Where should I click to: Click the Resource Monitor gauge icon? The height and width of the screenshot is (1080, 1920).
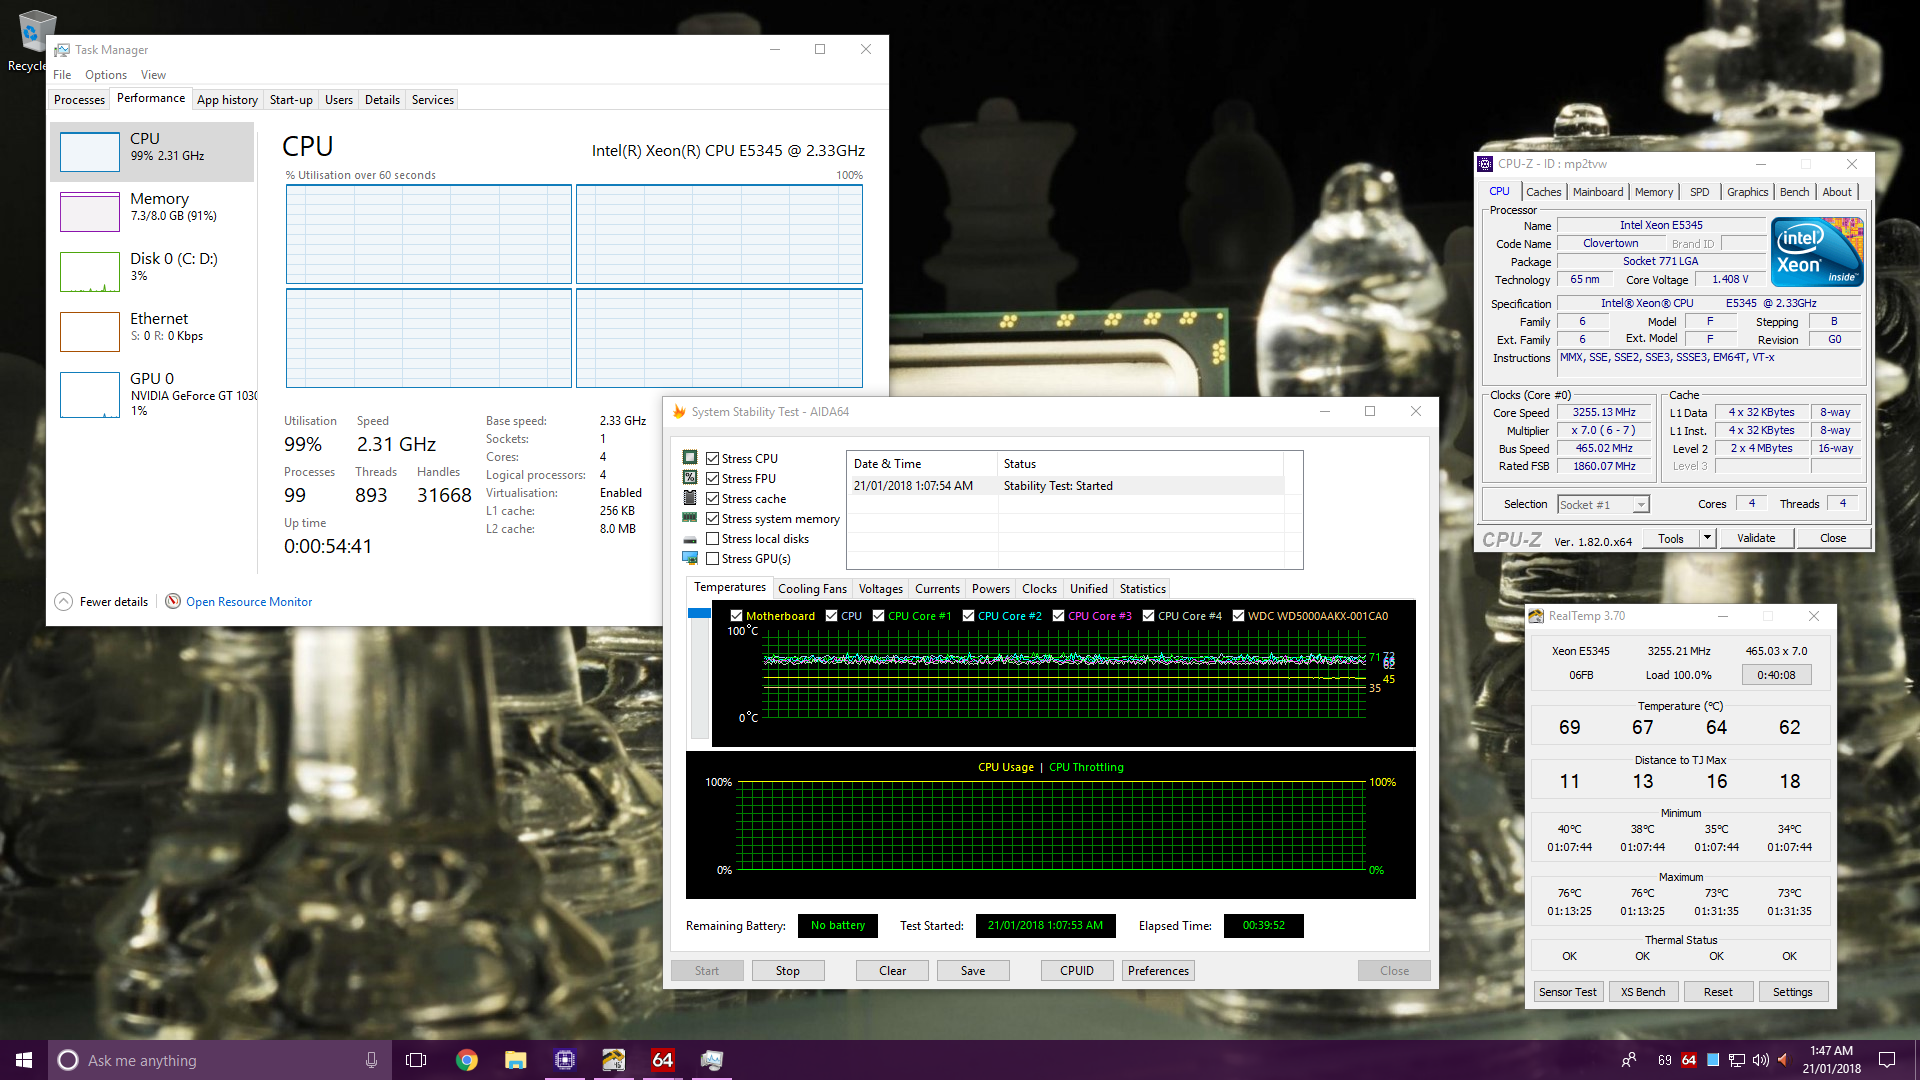173,601
